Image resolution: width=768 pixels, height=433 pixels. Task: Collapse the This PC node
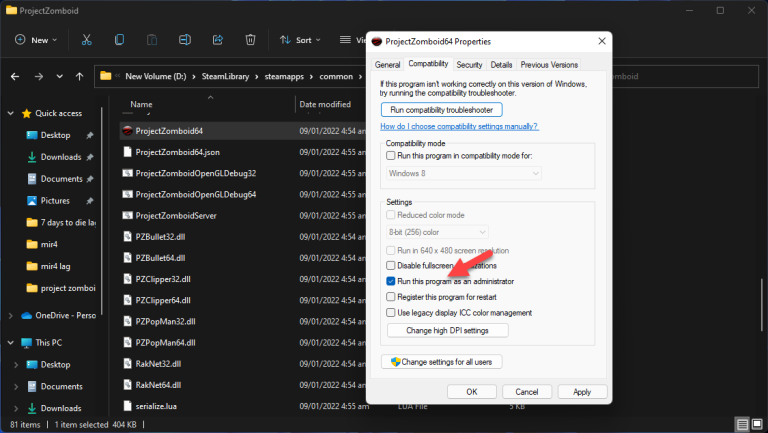[11, 343]
